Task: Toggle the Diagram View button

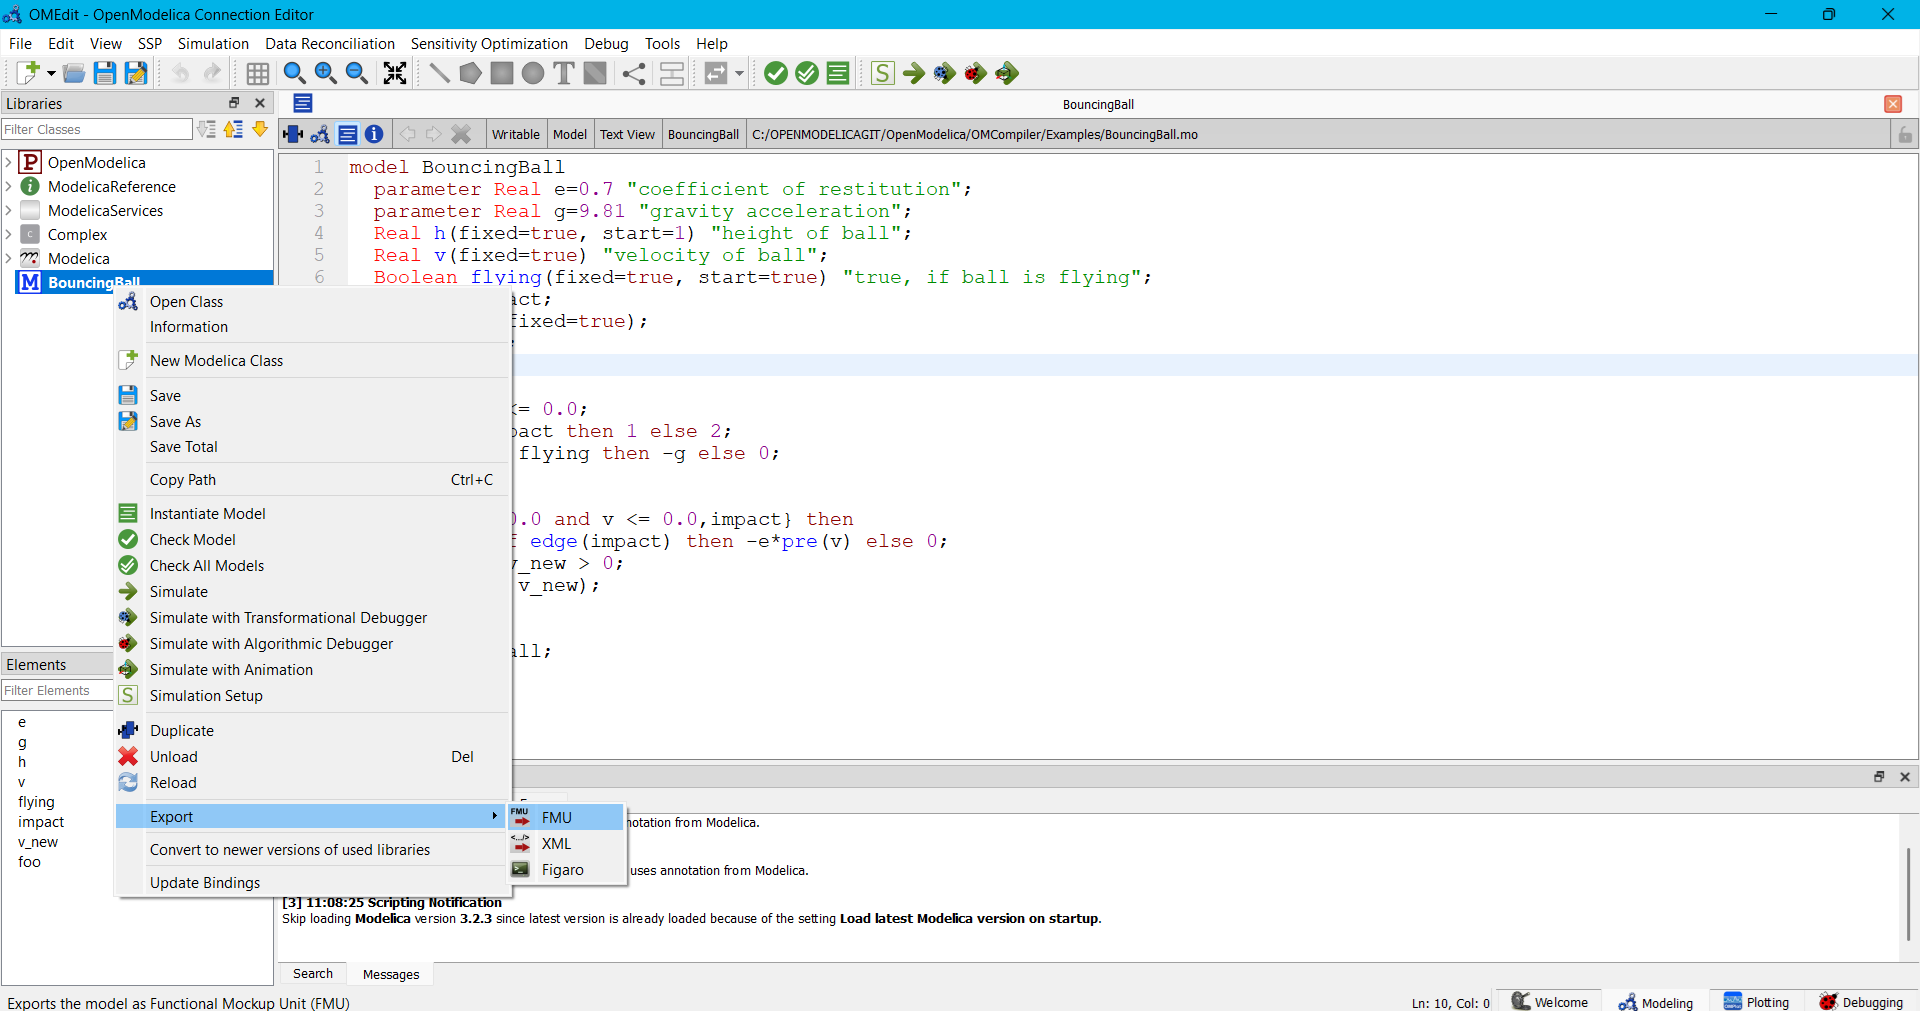Action: [320, 134]
